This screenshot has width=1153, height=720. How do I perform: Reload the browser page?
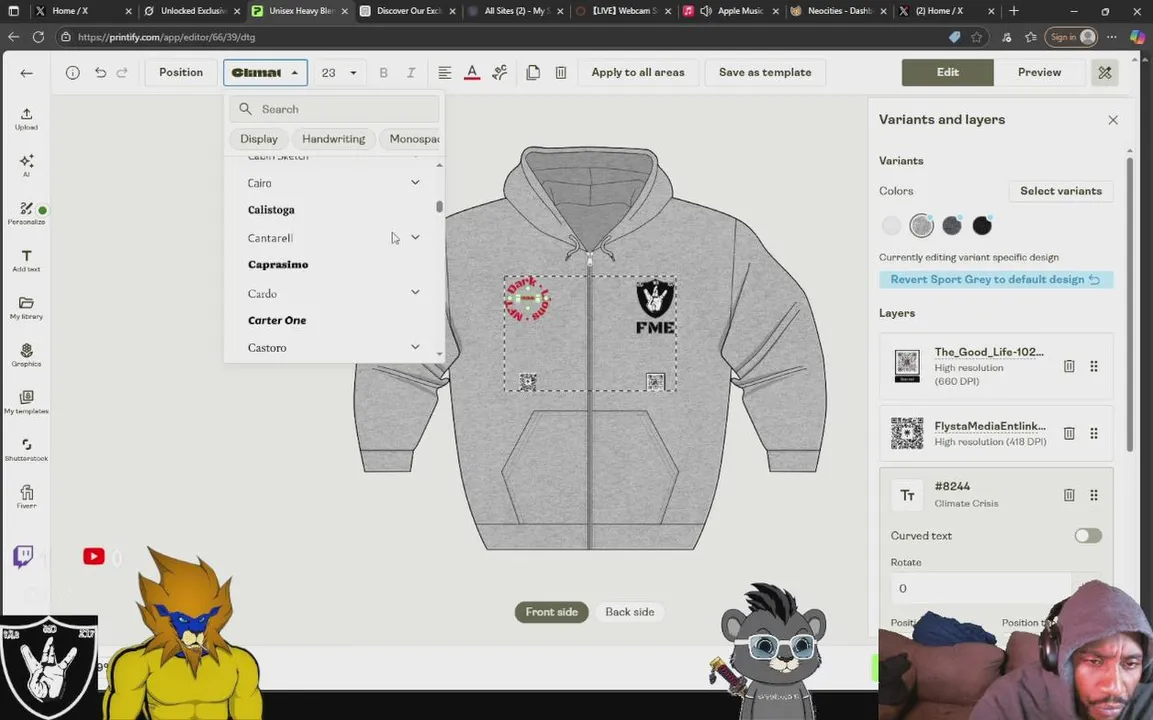point(38,37)
